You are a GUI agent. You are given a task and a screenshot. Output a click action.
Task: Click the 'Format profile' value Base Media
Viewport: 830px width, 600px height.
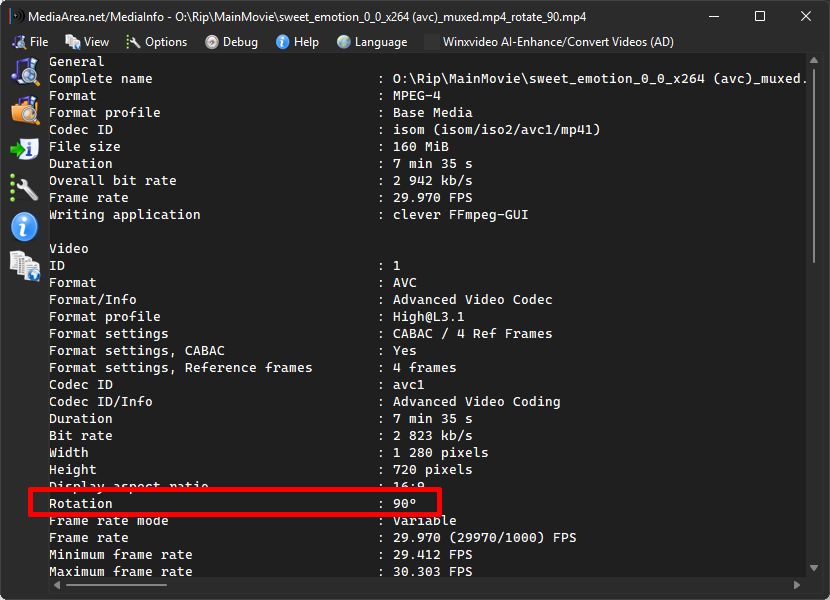[432, 113]
